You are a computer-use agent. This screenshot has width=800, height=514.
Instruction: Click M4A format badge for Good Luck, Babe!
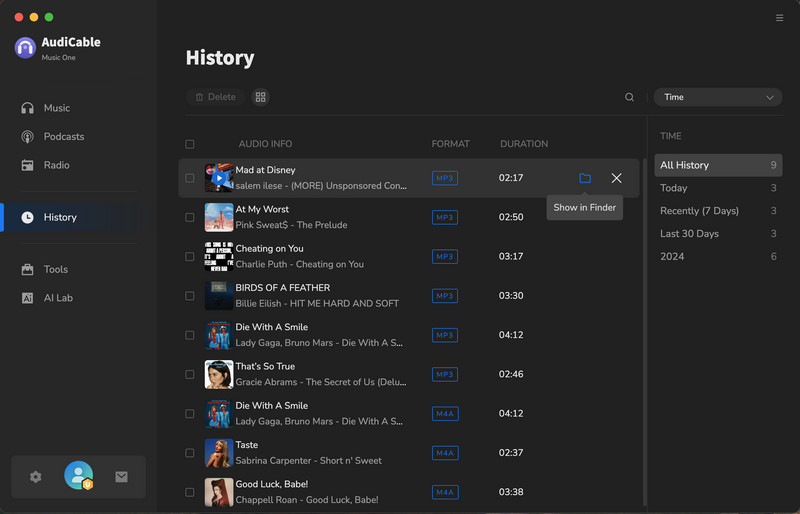click(445, 492)
